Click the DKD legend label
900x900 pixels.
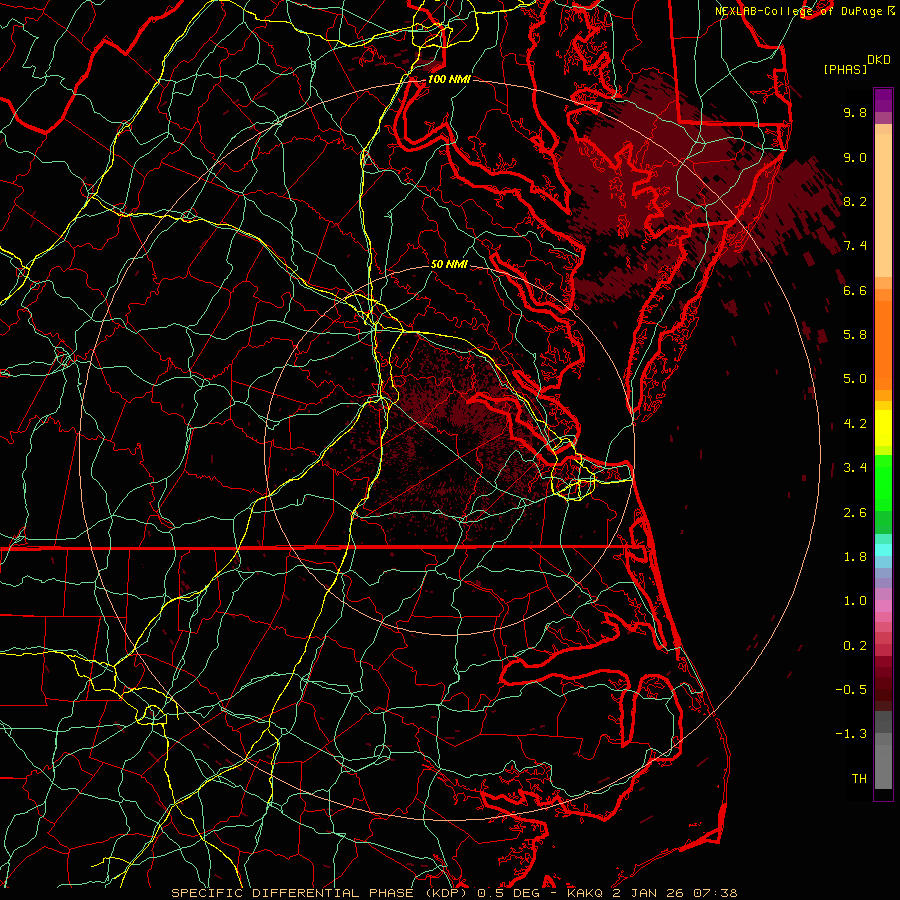coord(878,60)
